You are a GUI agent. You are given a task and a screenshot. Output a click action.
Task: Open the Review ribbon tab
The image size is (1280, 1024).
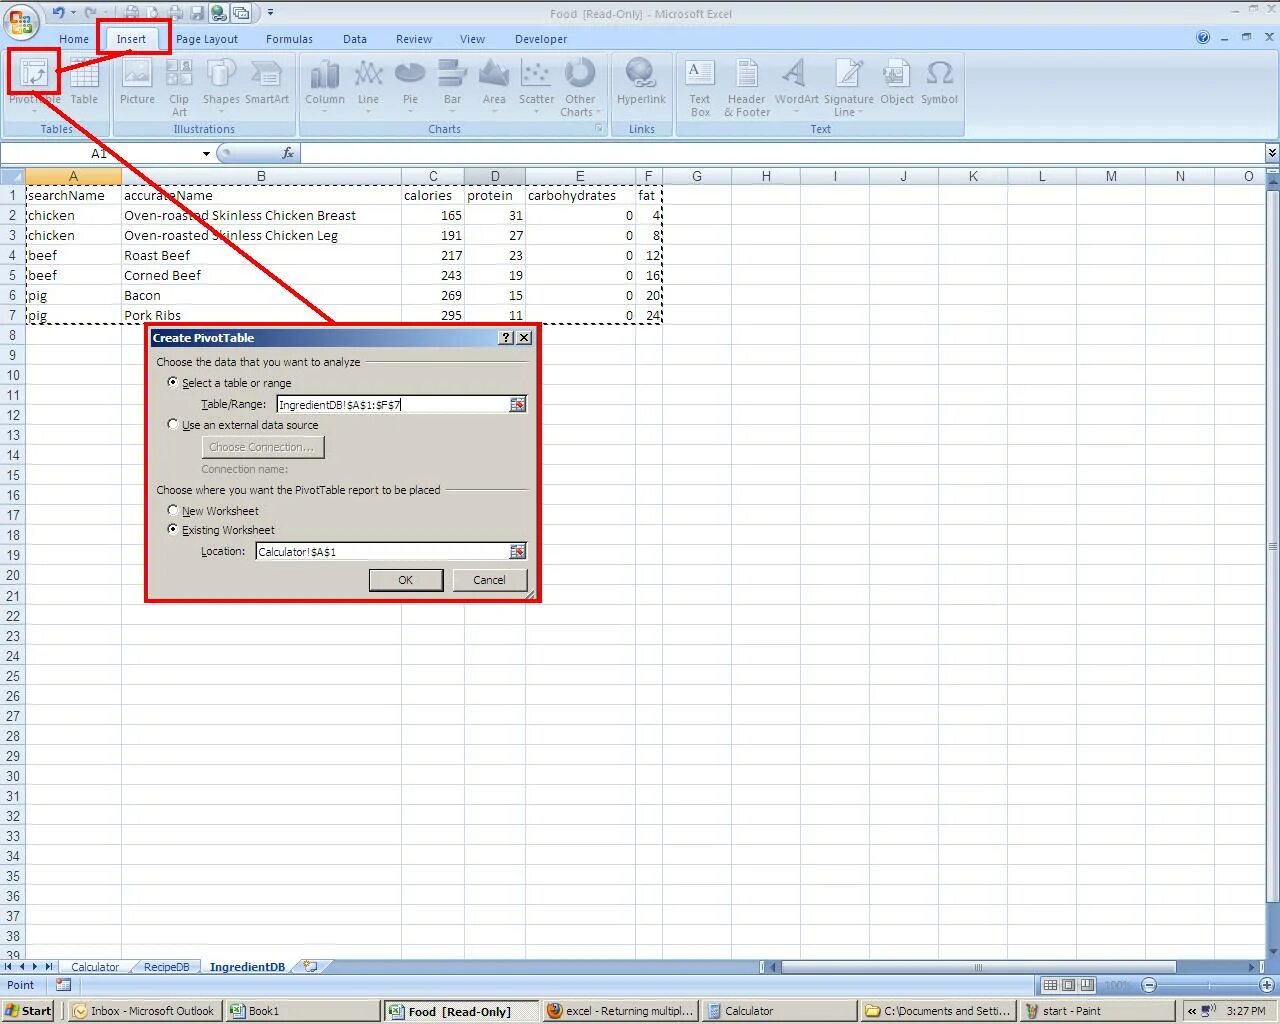414,39
